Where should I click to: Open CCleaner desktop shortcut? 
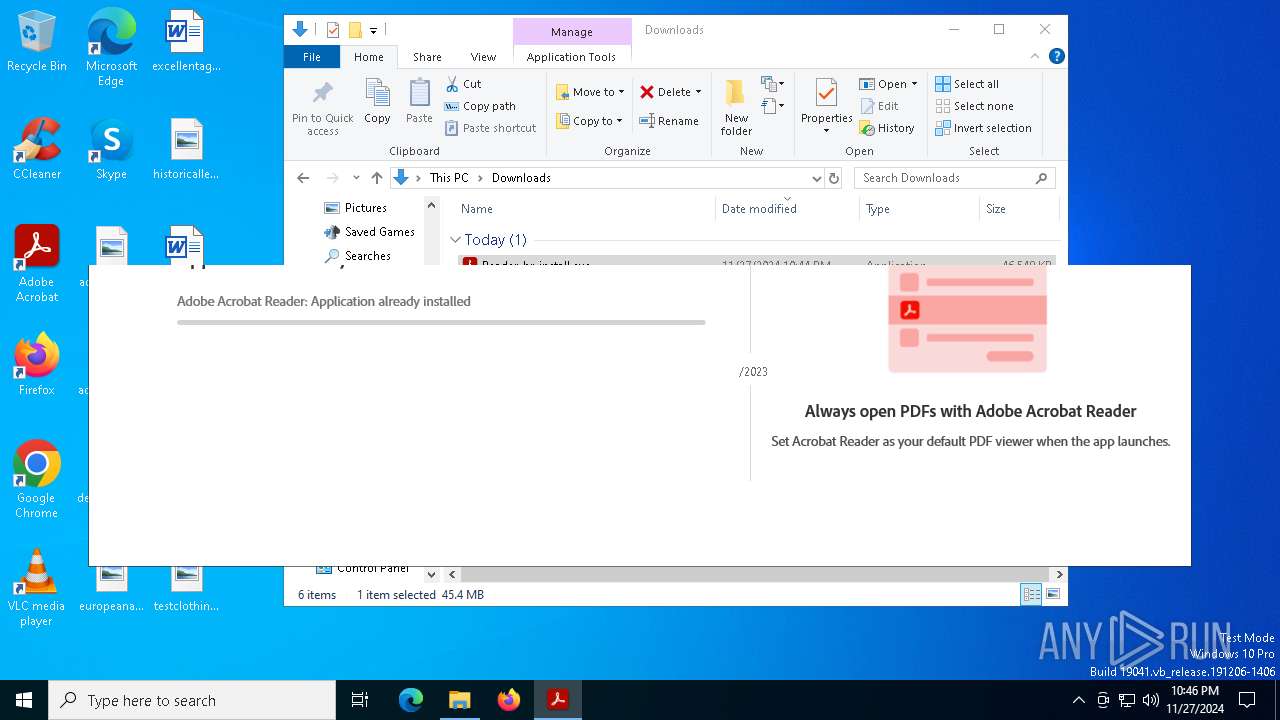click(37, 150)
